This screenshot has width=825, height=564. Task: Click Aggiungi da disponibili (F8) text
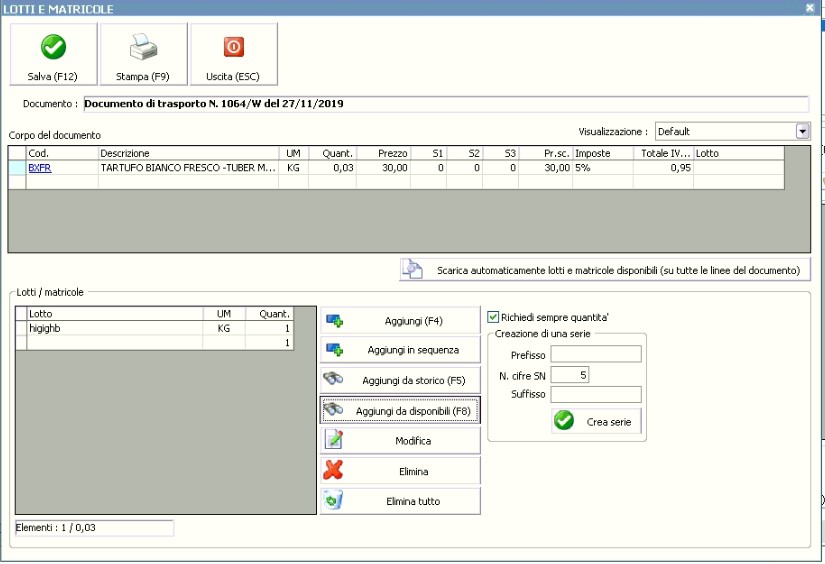pyautogui.click(x=413, y=411)
